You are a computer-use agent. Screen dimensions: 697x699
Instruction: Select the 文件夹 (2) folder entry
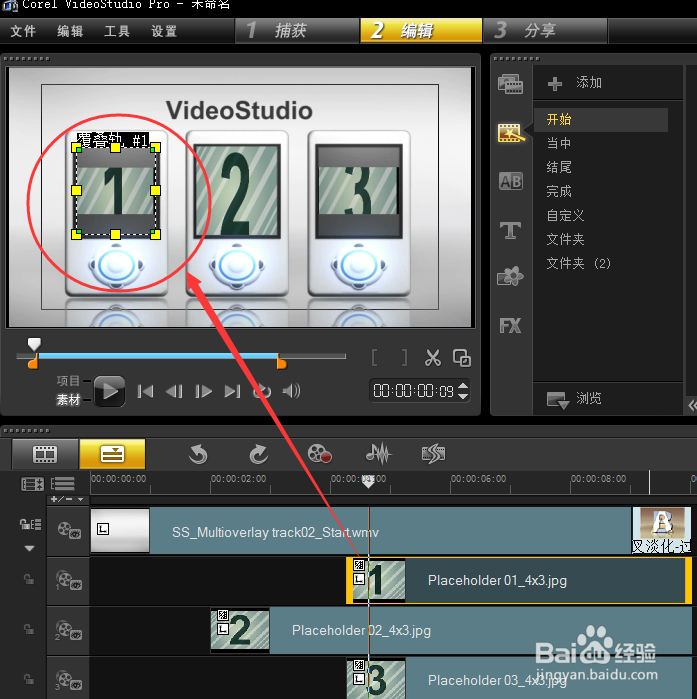coord(578,263)
